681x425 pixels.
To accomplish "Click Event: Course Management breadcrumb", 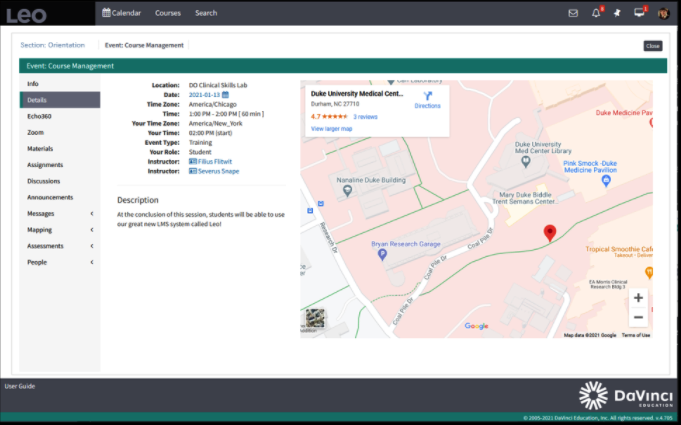I will click(144, 45).
